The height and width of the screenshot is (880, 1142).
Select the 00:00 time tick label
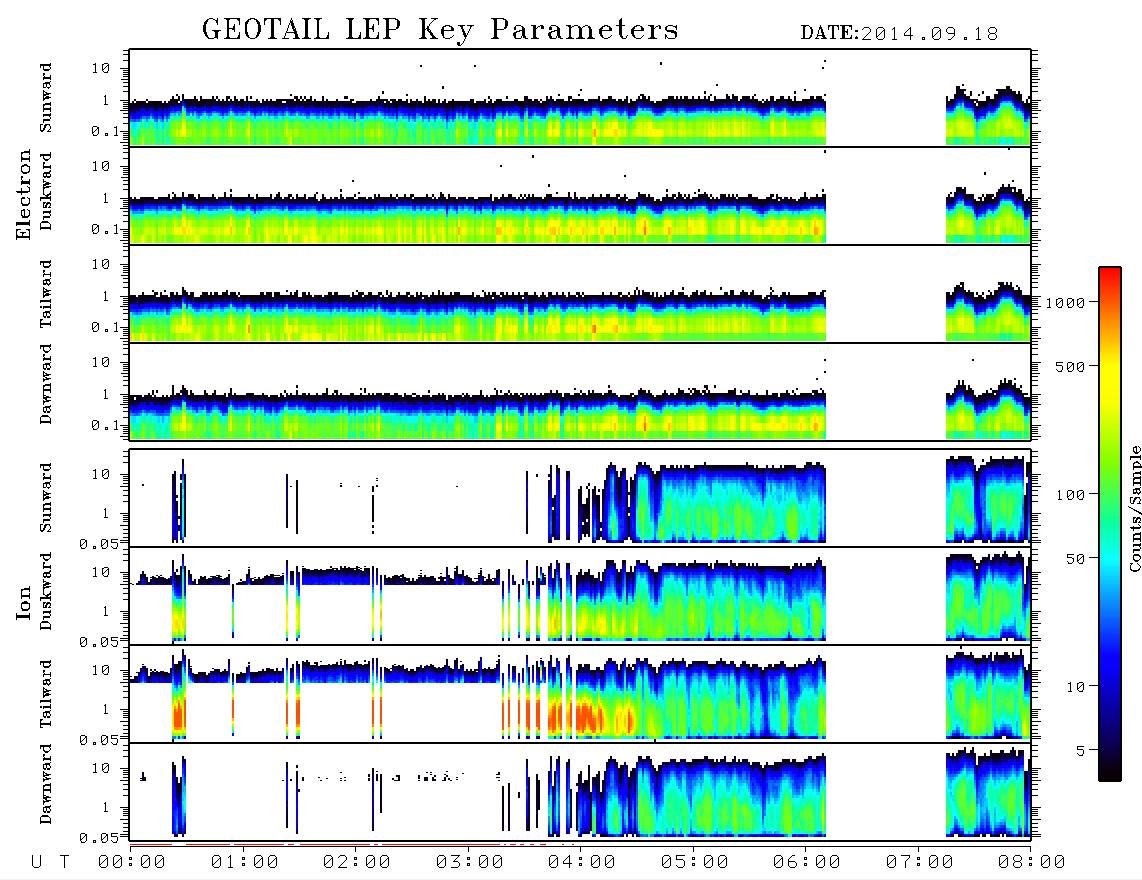(132, 863)
